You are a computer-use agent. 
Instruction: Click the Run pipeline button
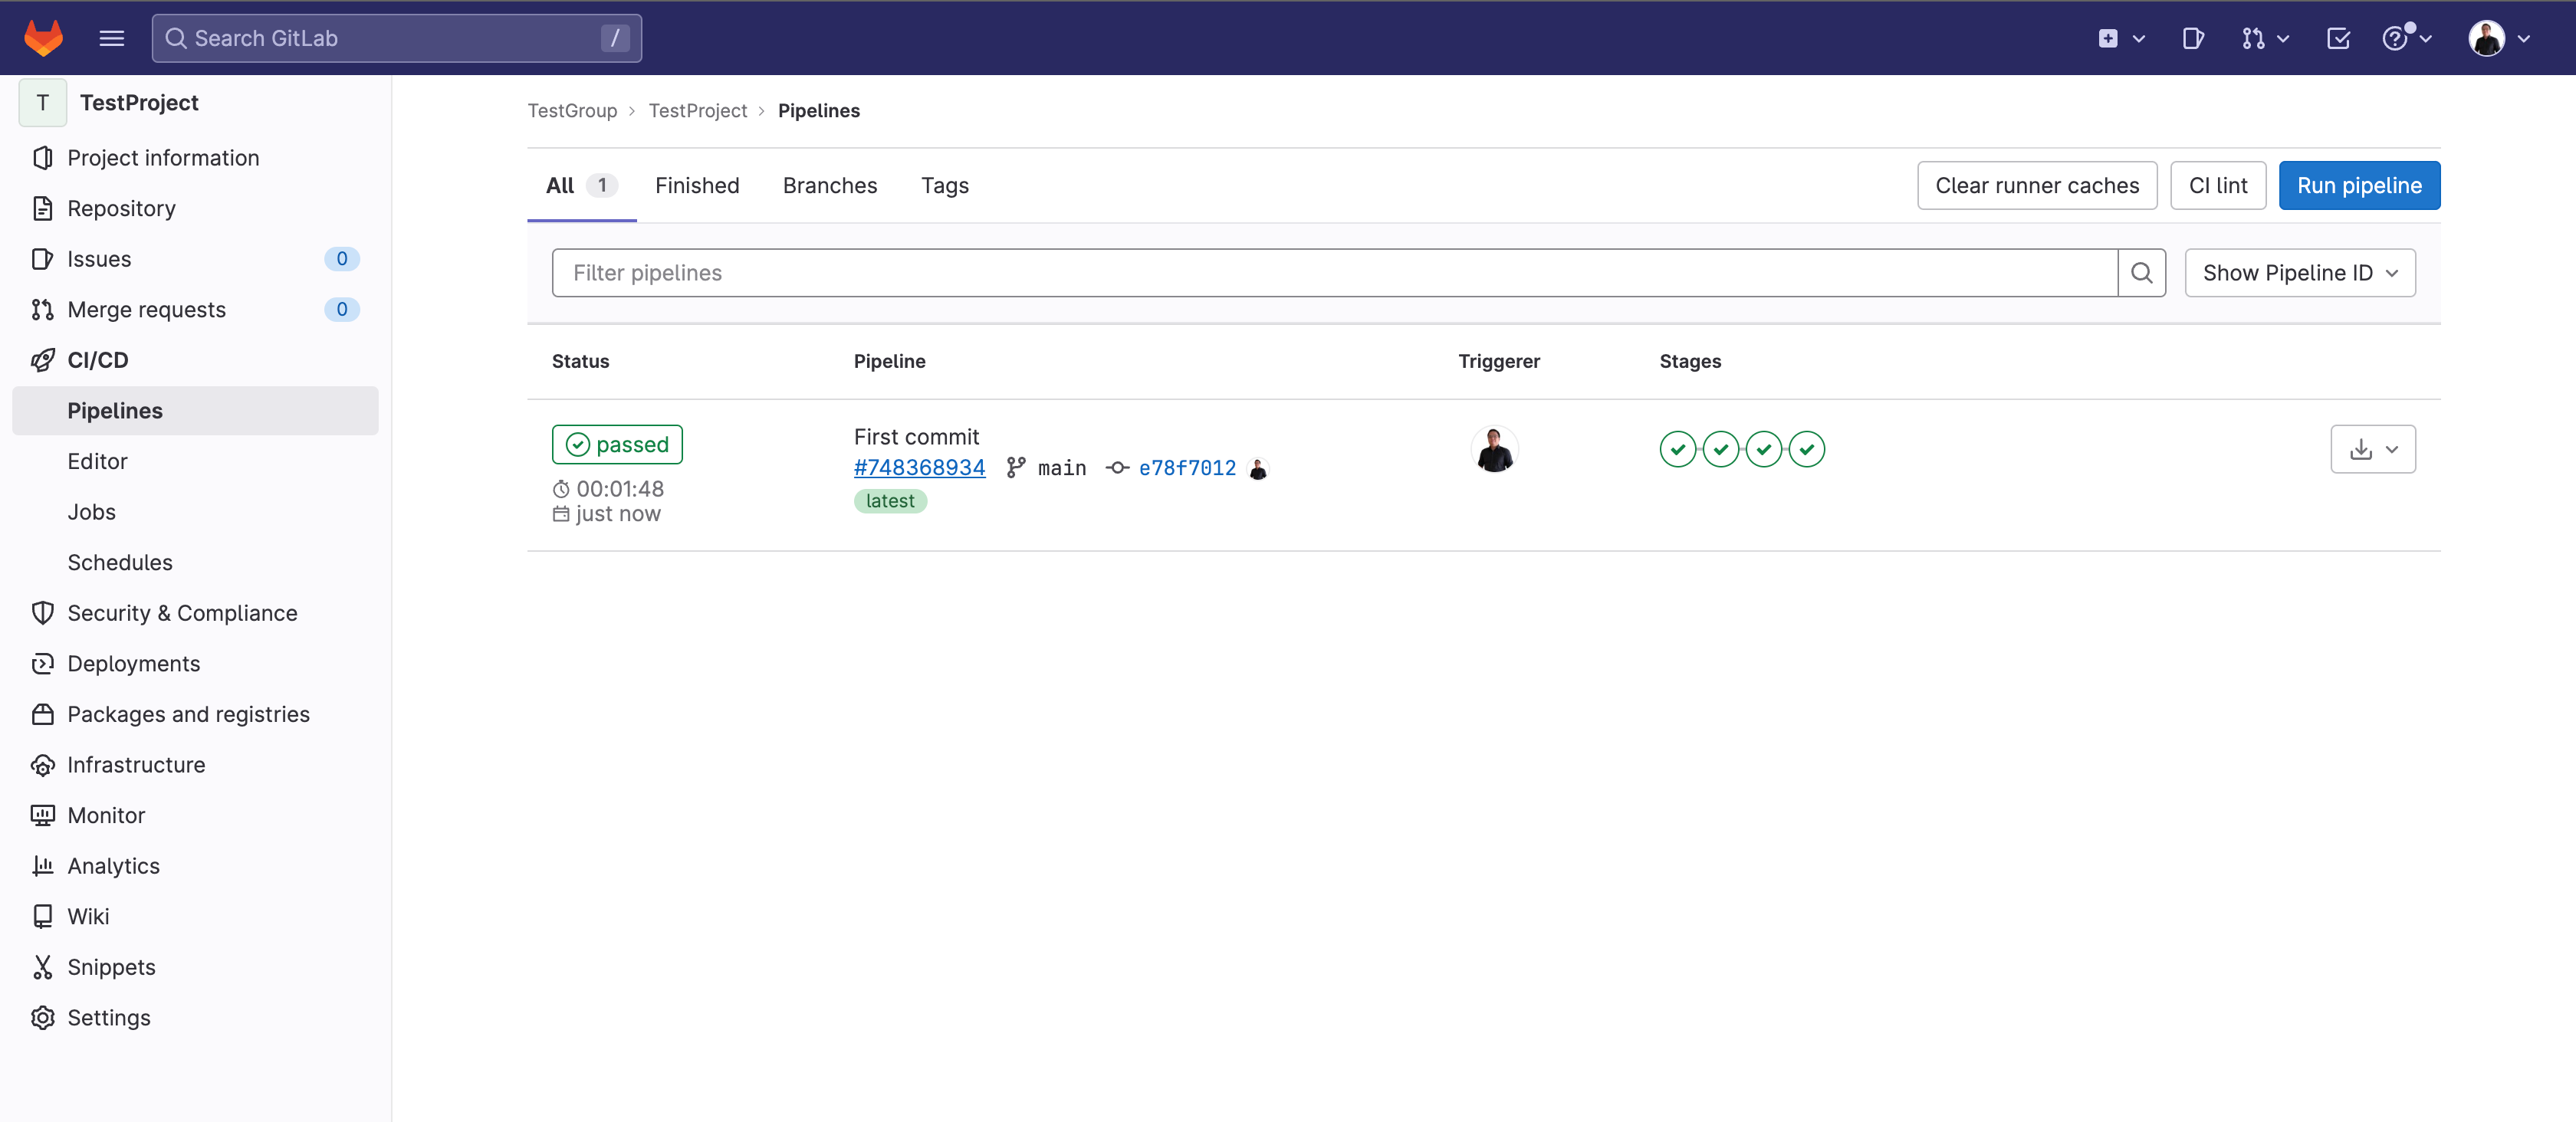[x=2358, y=185]
